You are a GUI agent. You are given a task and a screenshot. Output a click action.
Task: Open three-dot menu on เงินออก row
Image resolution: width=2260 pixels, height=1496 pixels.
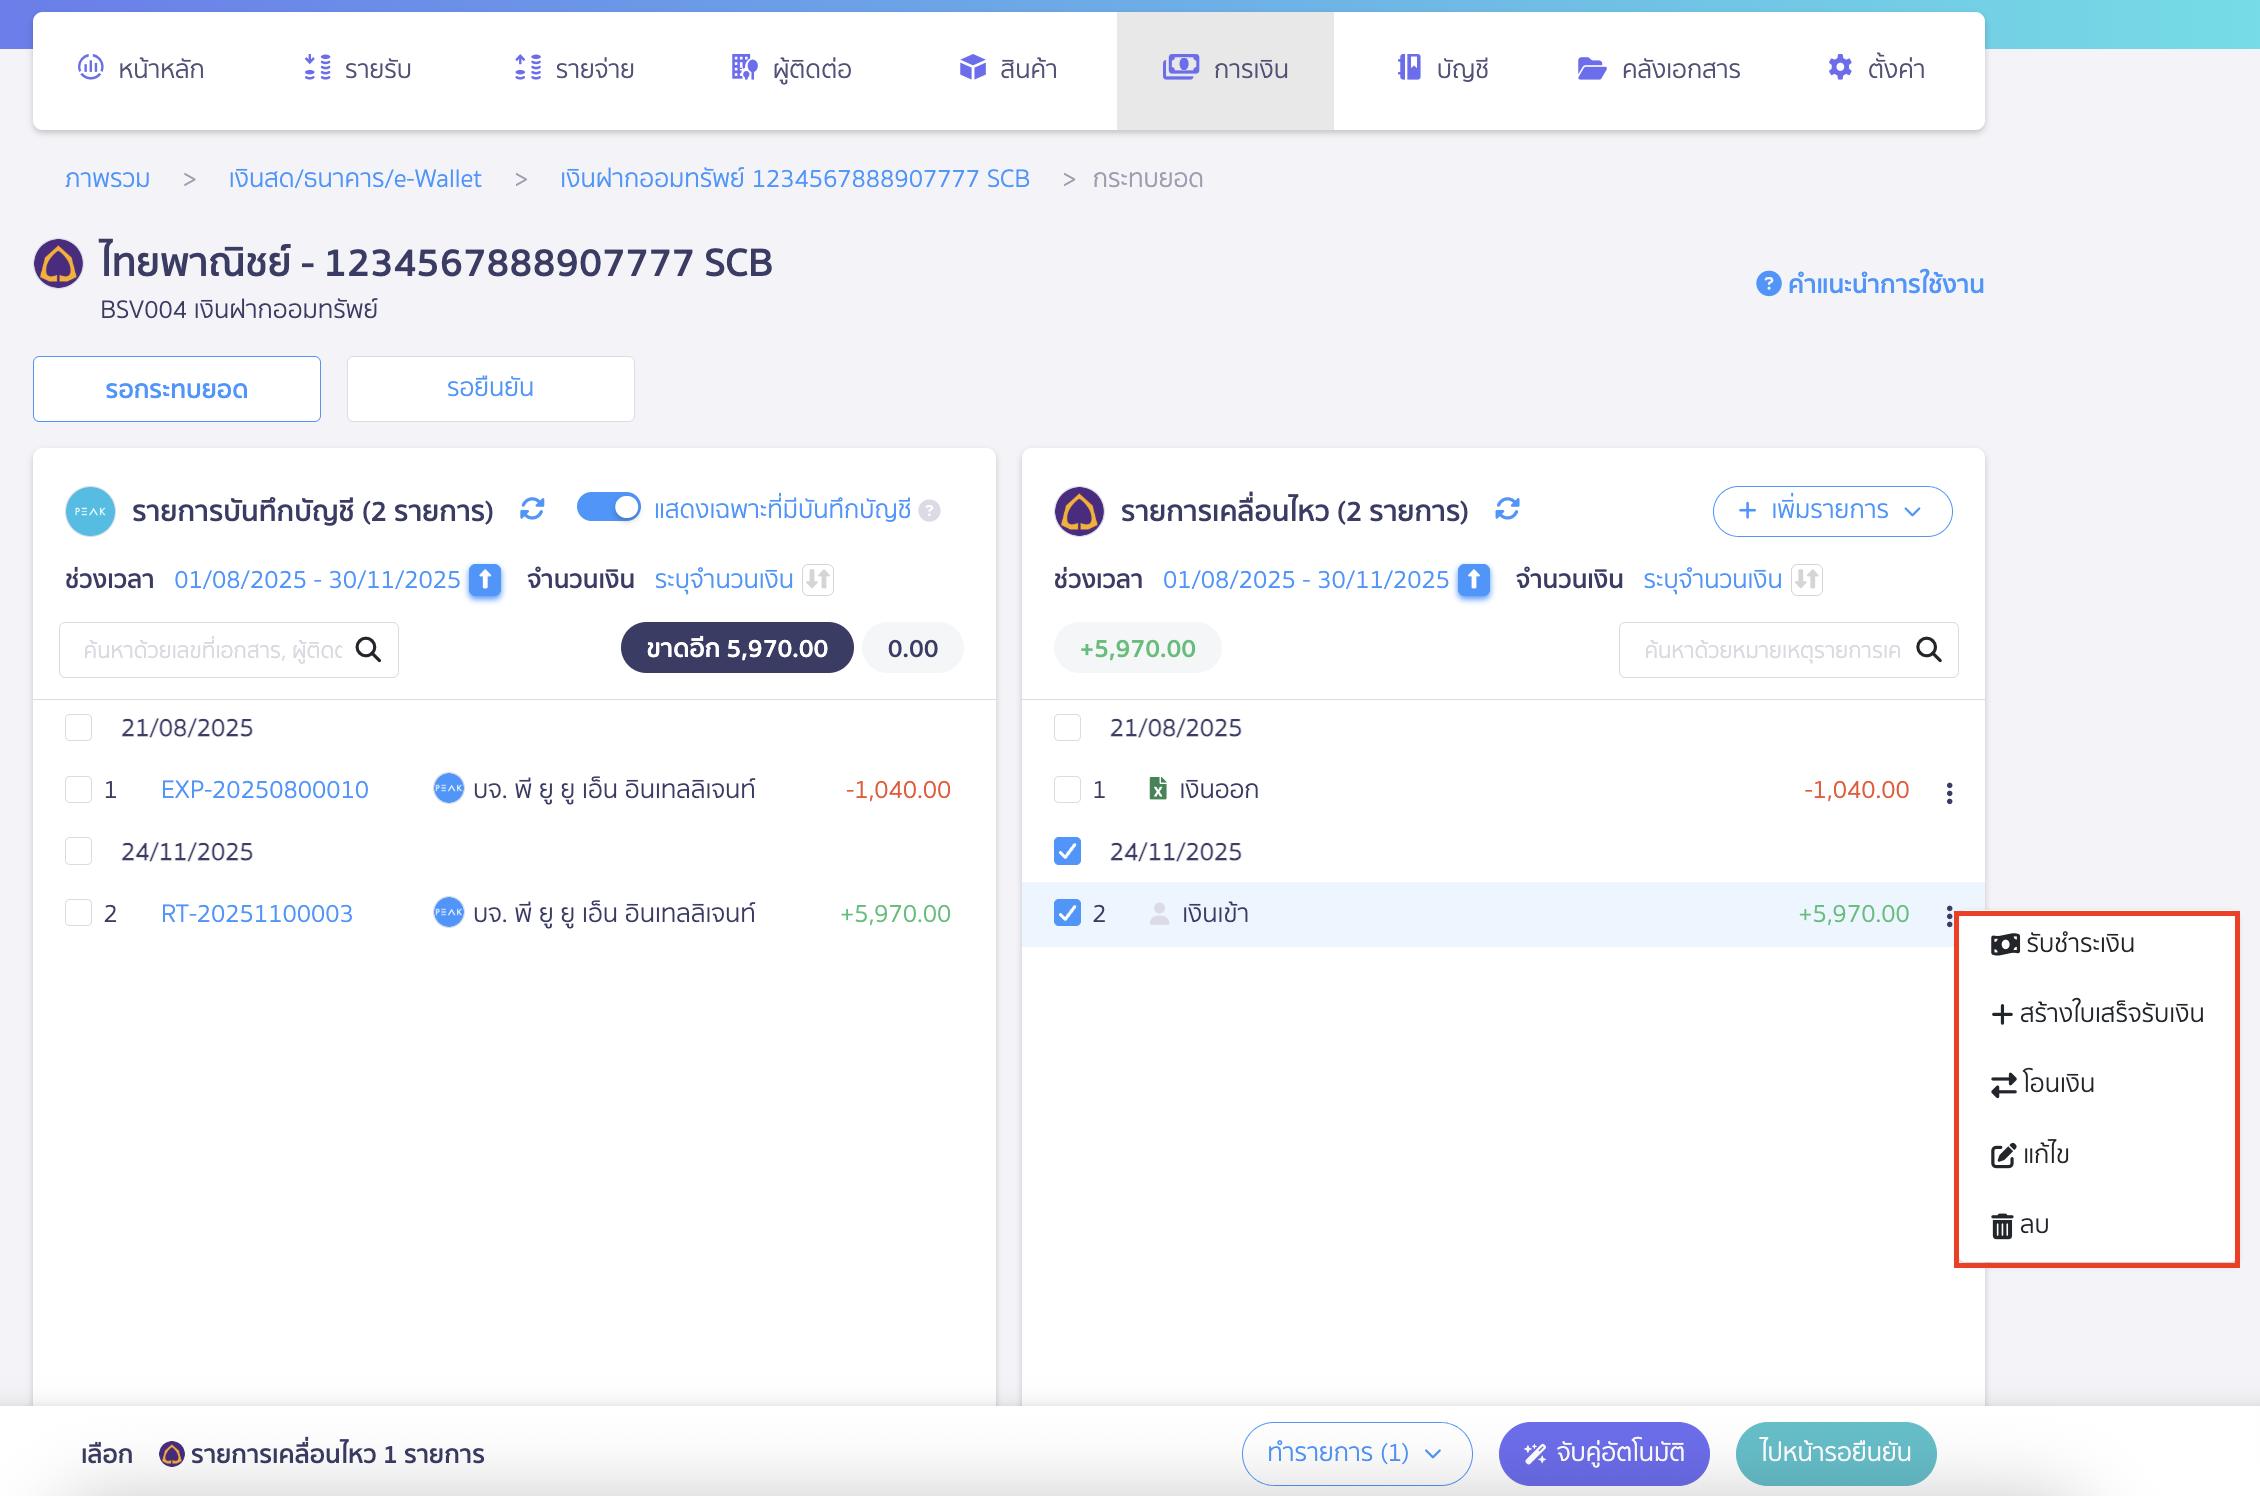click(1949, 792)
